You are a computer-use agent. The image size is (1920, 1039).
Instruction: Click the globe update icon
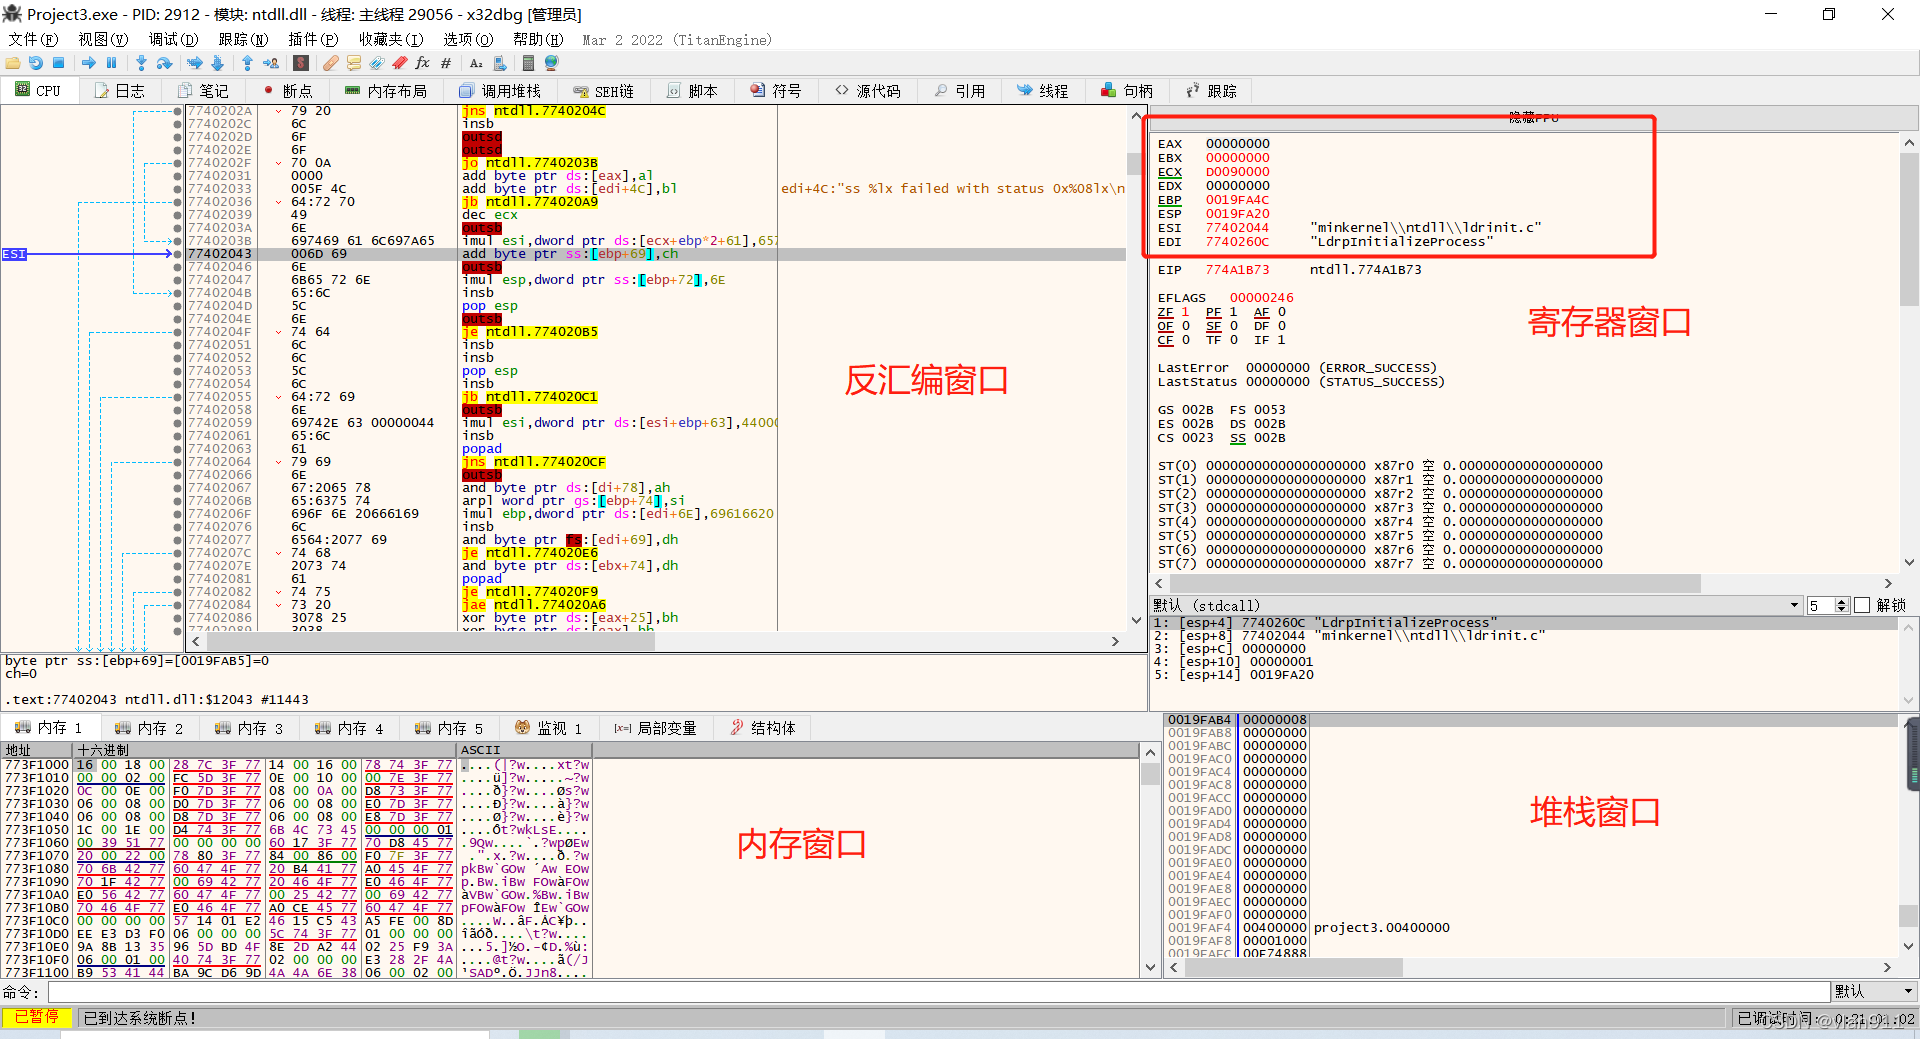(x=551, y=63)
